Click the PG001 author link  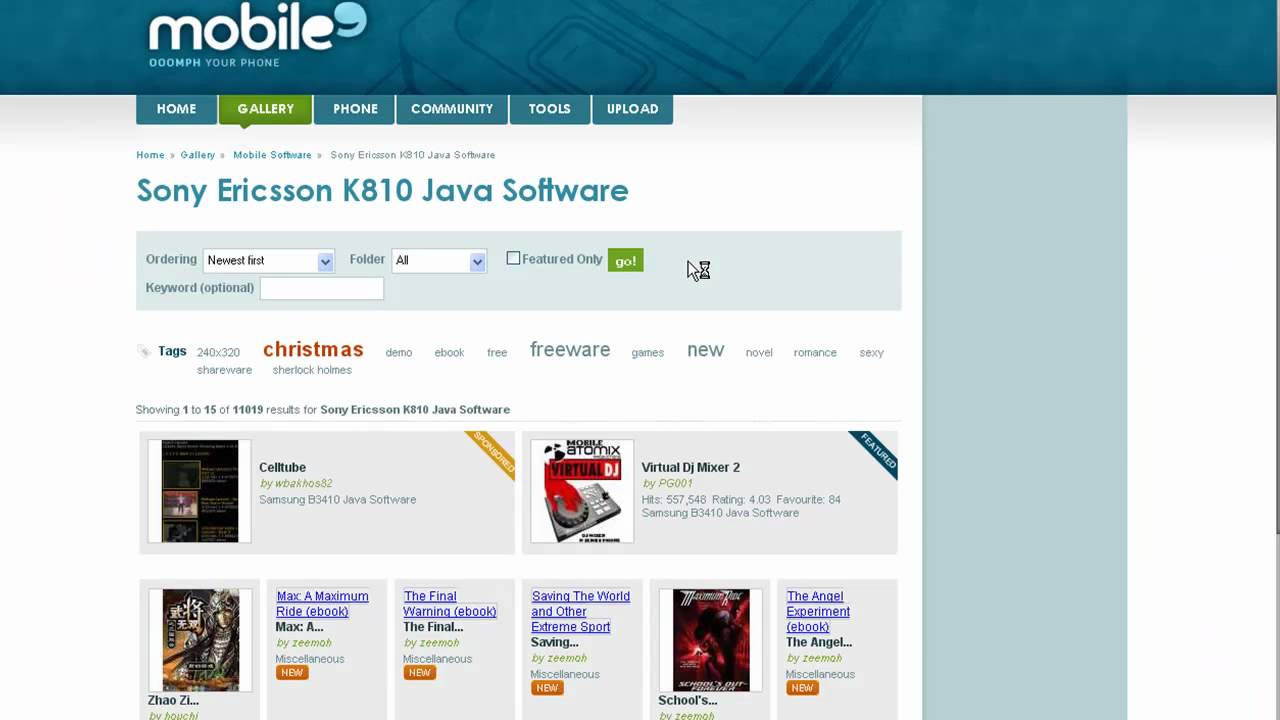tap(675, 484)
